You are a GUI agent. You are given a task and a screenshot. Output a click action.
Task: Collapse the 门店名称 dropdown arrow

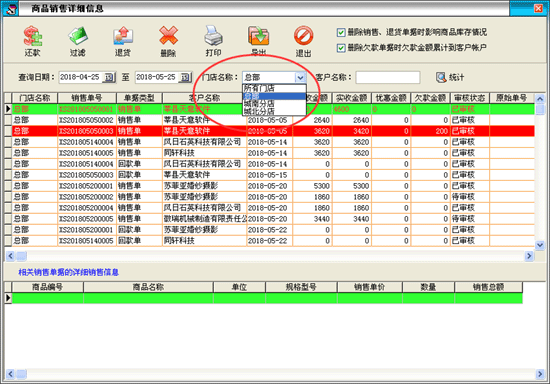300,78
